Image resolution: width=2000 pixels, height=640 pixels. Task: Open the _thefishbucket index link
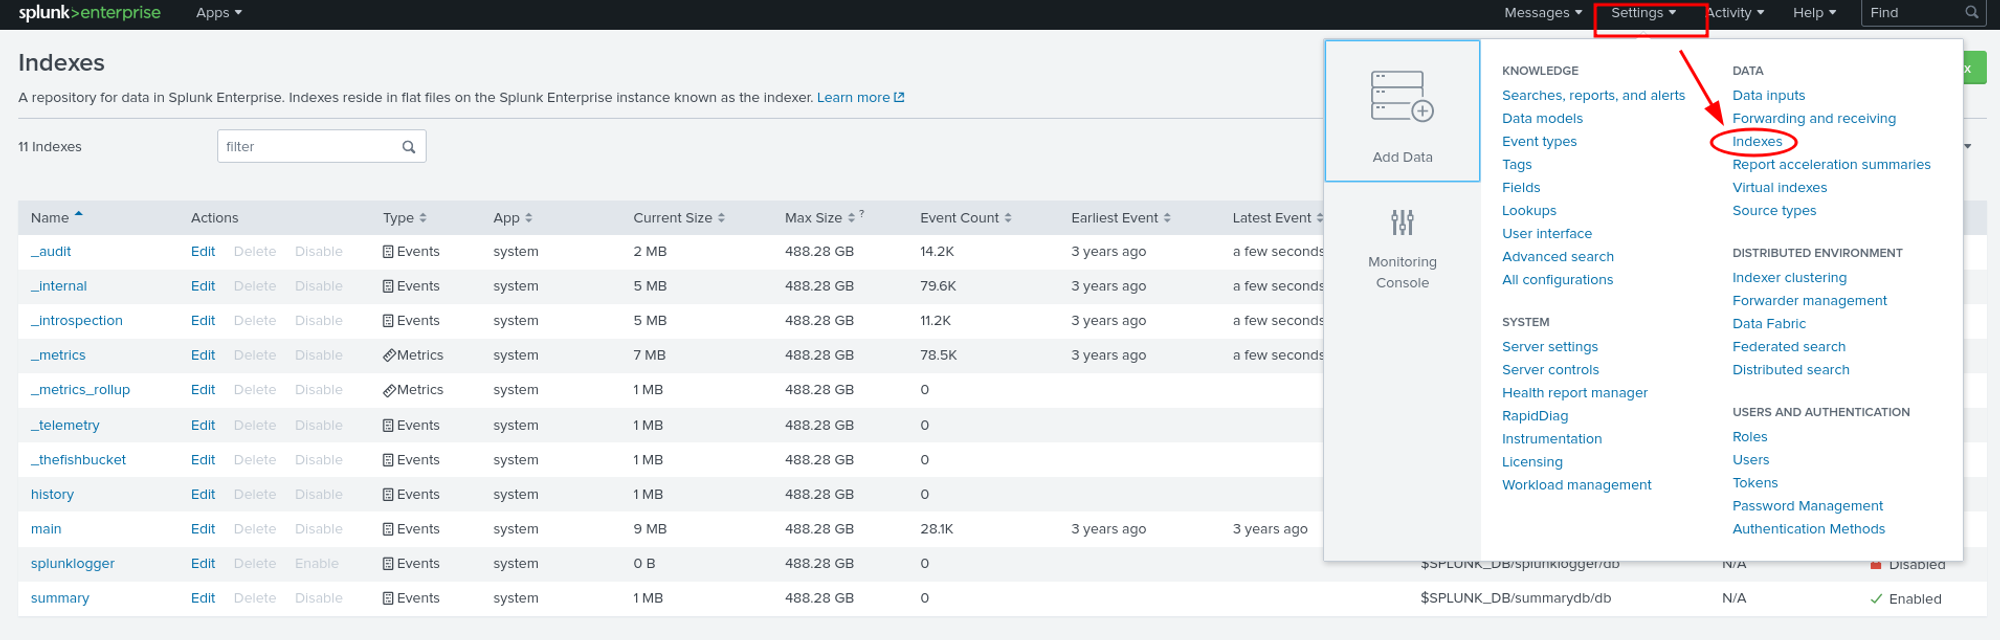pos(78,460)
